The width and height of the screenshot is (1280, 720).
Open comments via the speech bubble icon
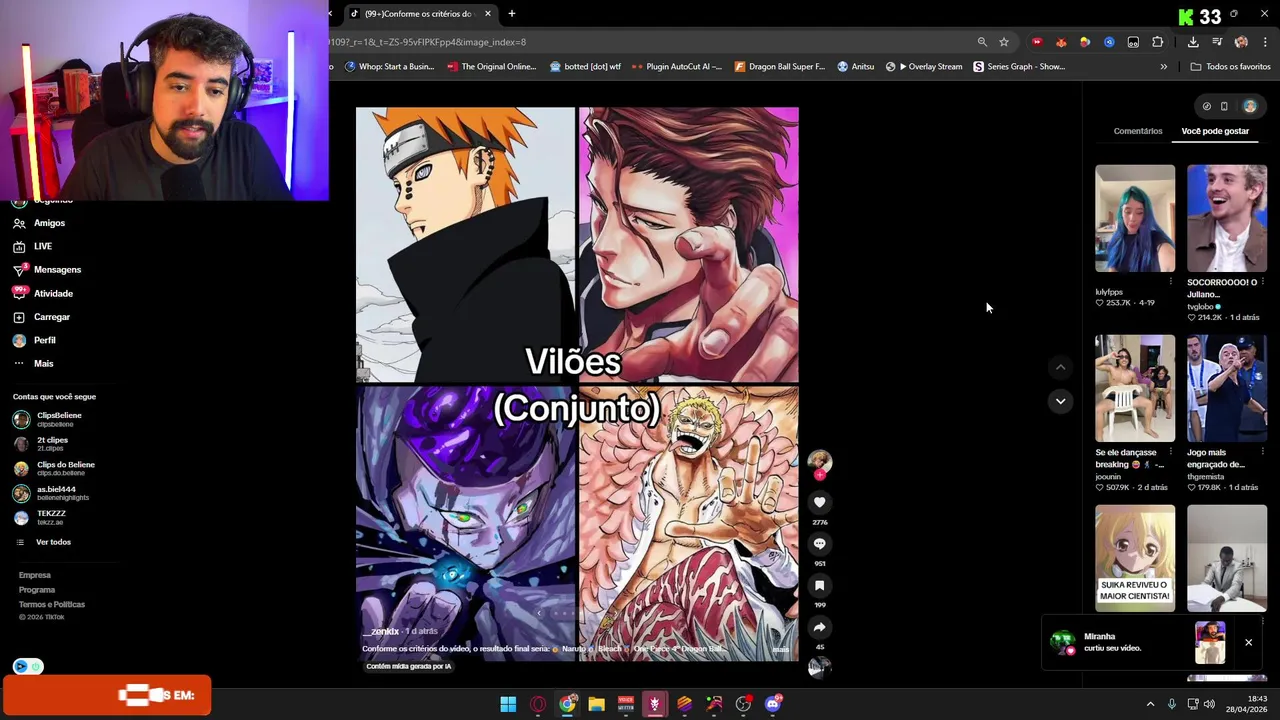tap(819, 543)
